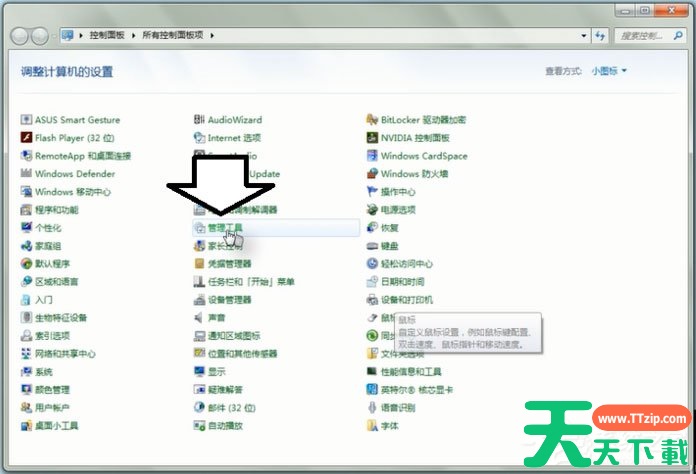Open Flash Player (32 位) icon
Image resolution: width=696 pixels, height=474 pixels.
(x=27, y=138)
